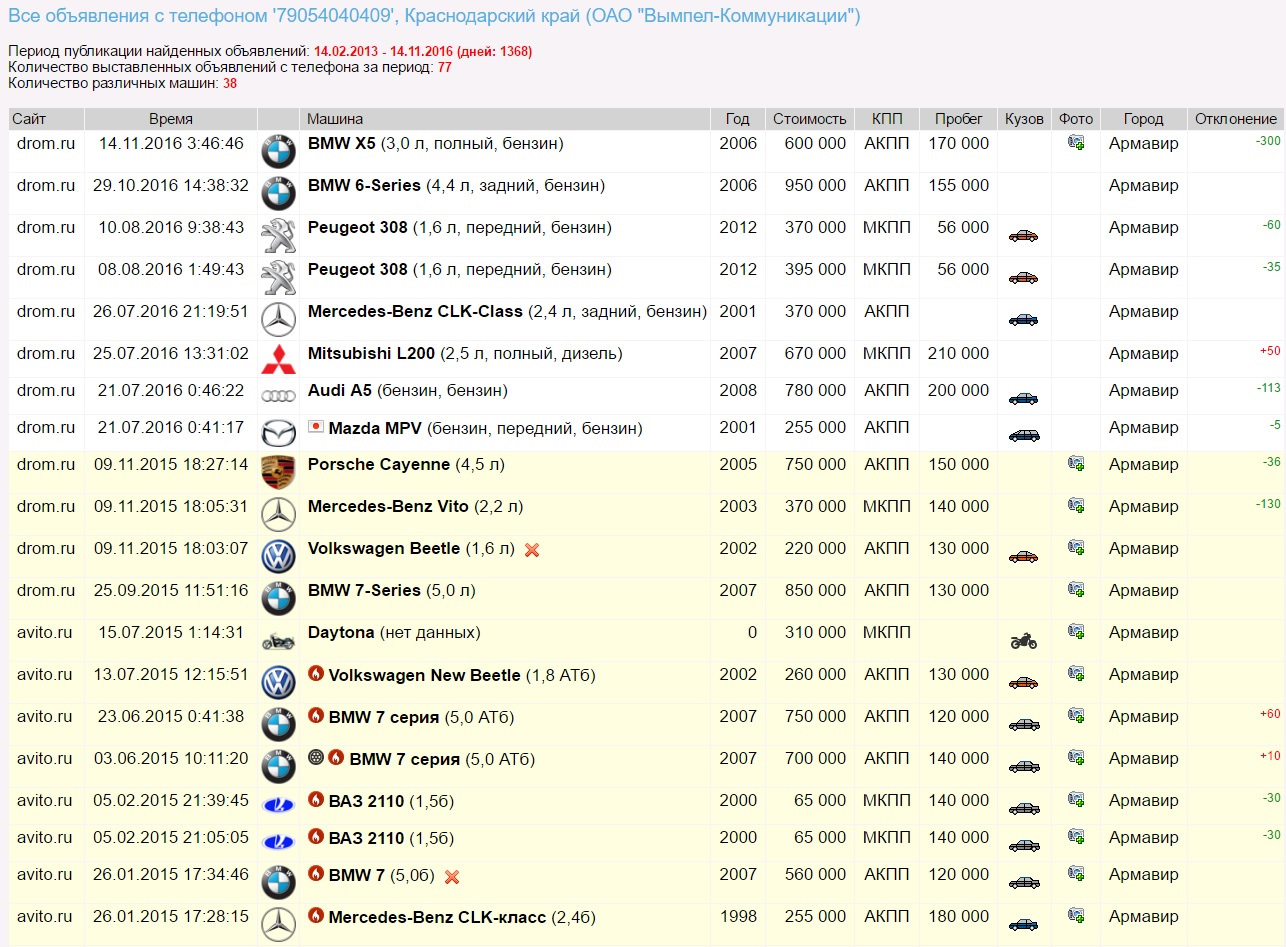
Task: Click the BMW logo beside BMW 6-Series
Action: [x=278, y=194]
